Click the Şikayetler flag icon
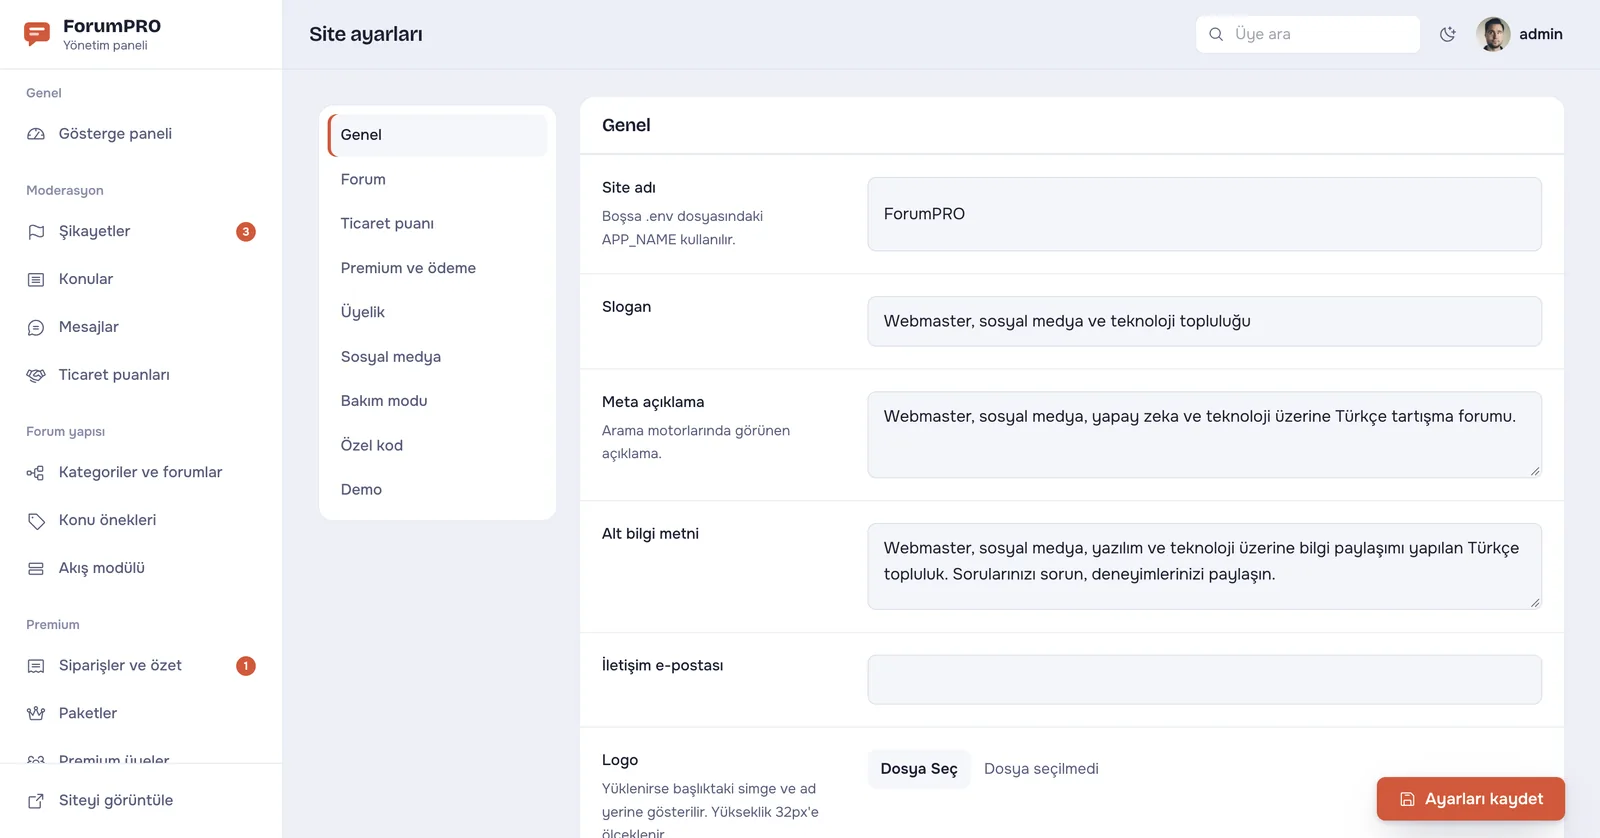The width and height of the screenshot is (1600, 838). (x=36, y=232)
